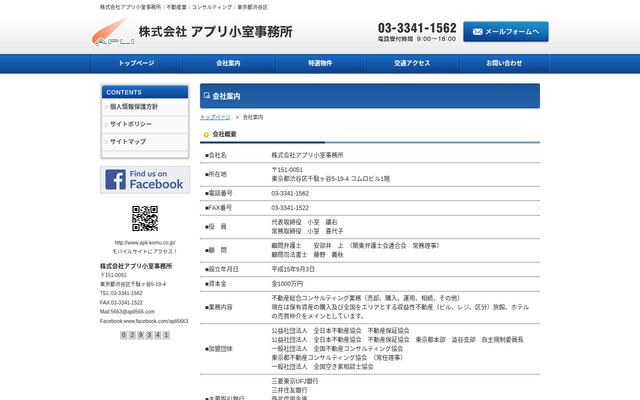Click the sidebar Mail address text
Screen dimensions: 640x400
click(127, 312)
